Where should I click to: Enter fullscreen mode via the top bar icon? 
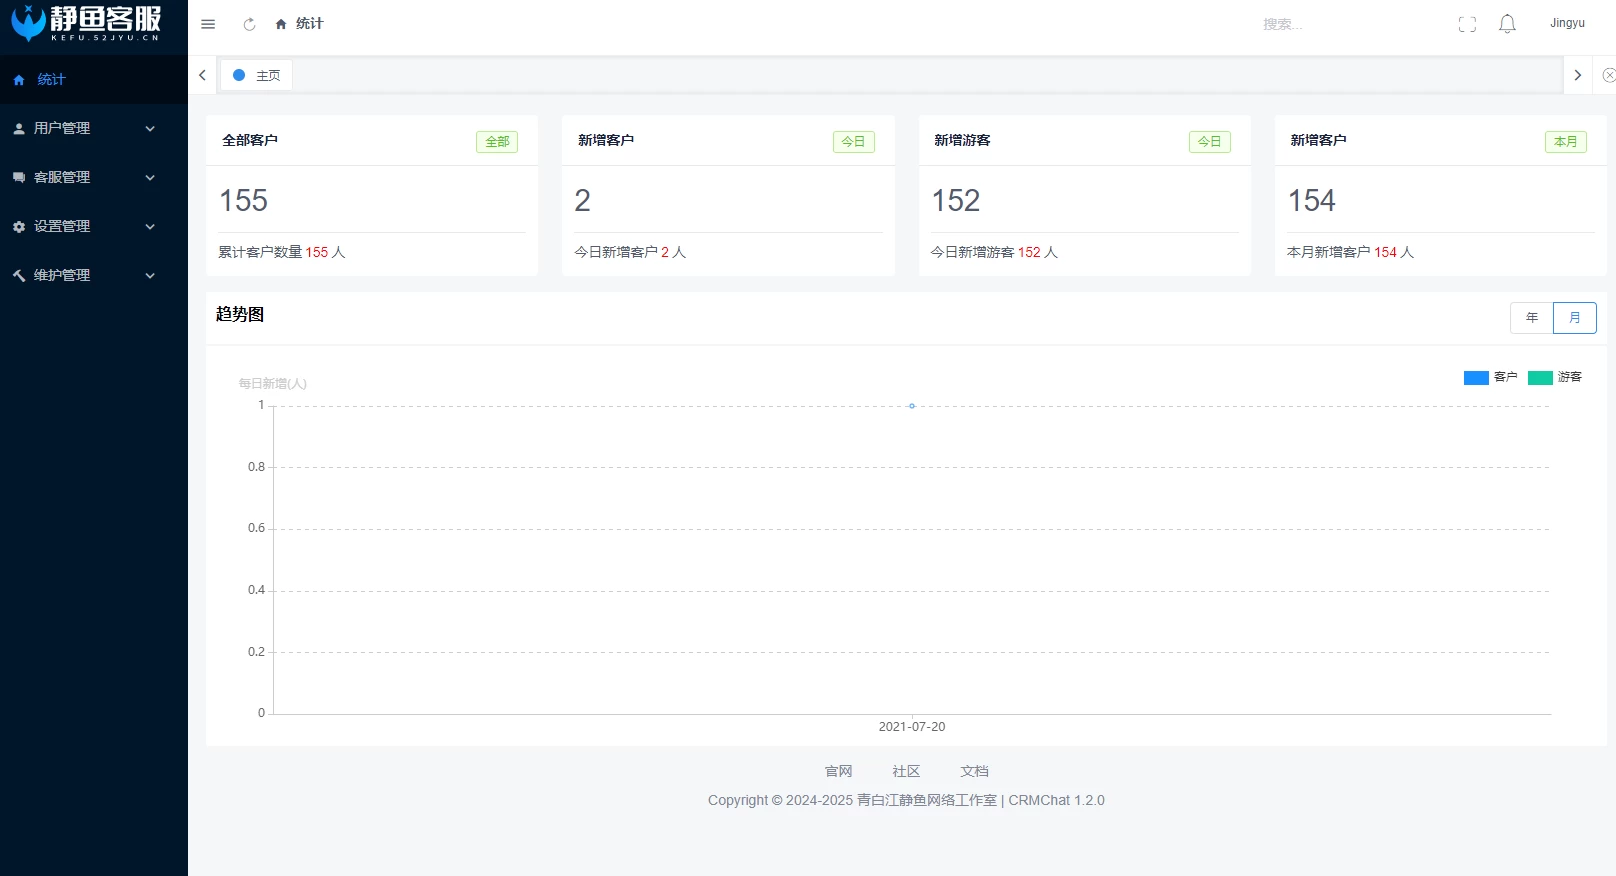coord(1467,24)
